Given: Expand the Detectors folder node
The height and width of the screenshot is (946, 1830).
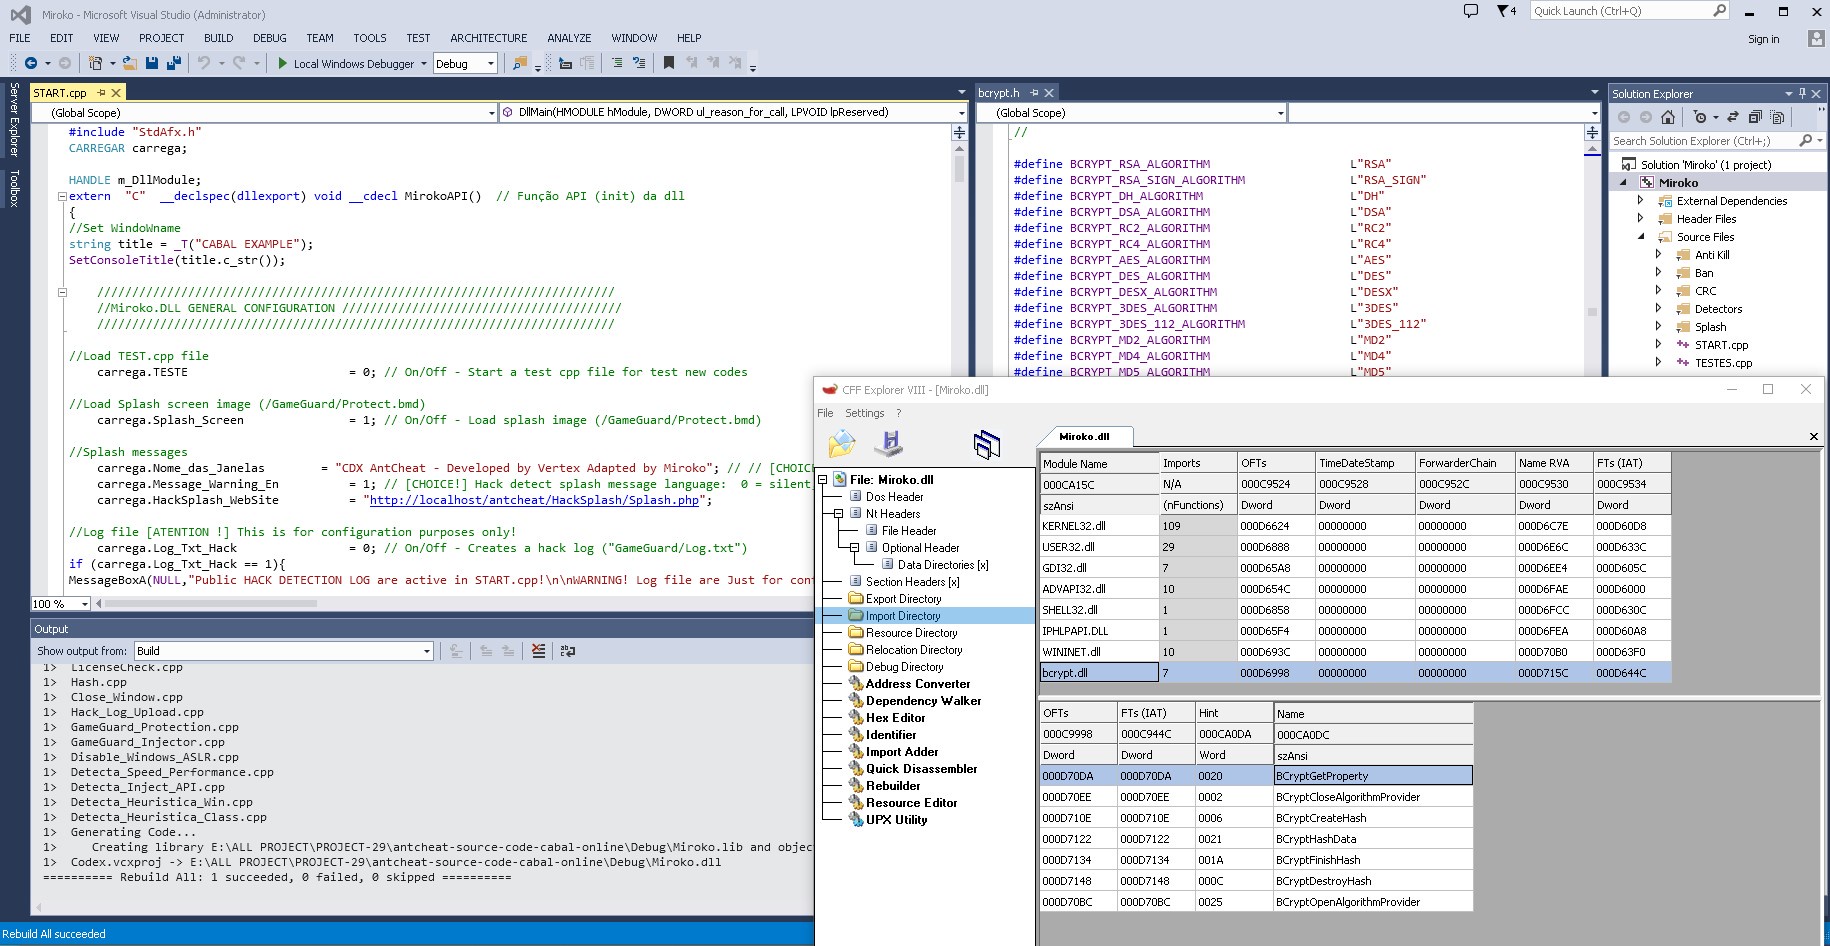Looking at the screenshot, I should [1659, 309].
